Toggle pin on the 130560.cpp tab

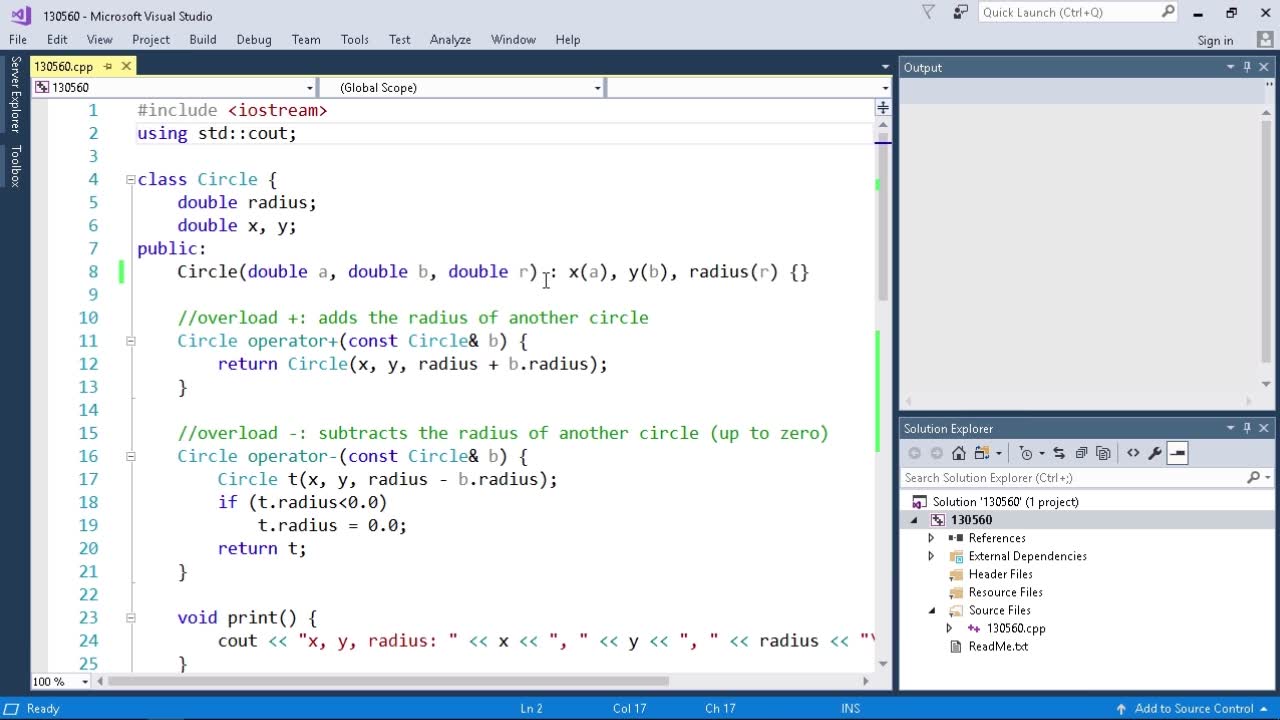pos(108,66)
